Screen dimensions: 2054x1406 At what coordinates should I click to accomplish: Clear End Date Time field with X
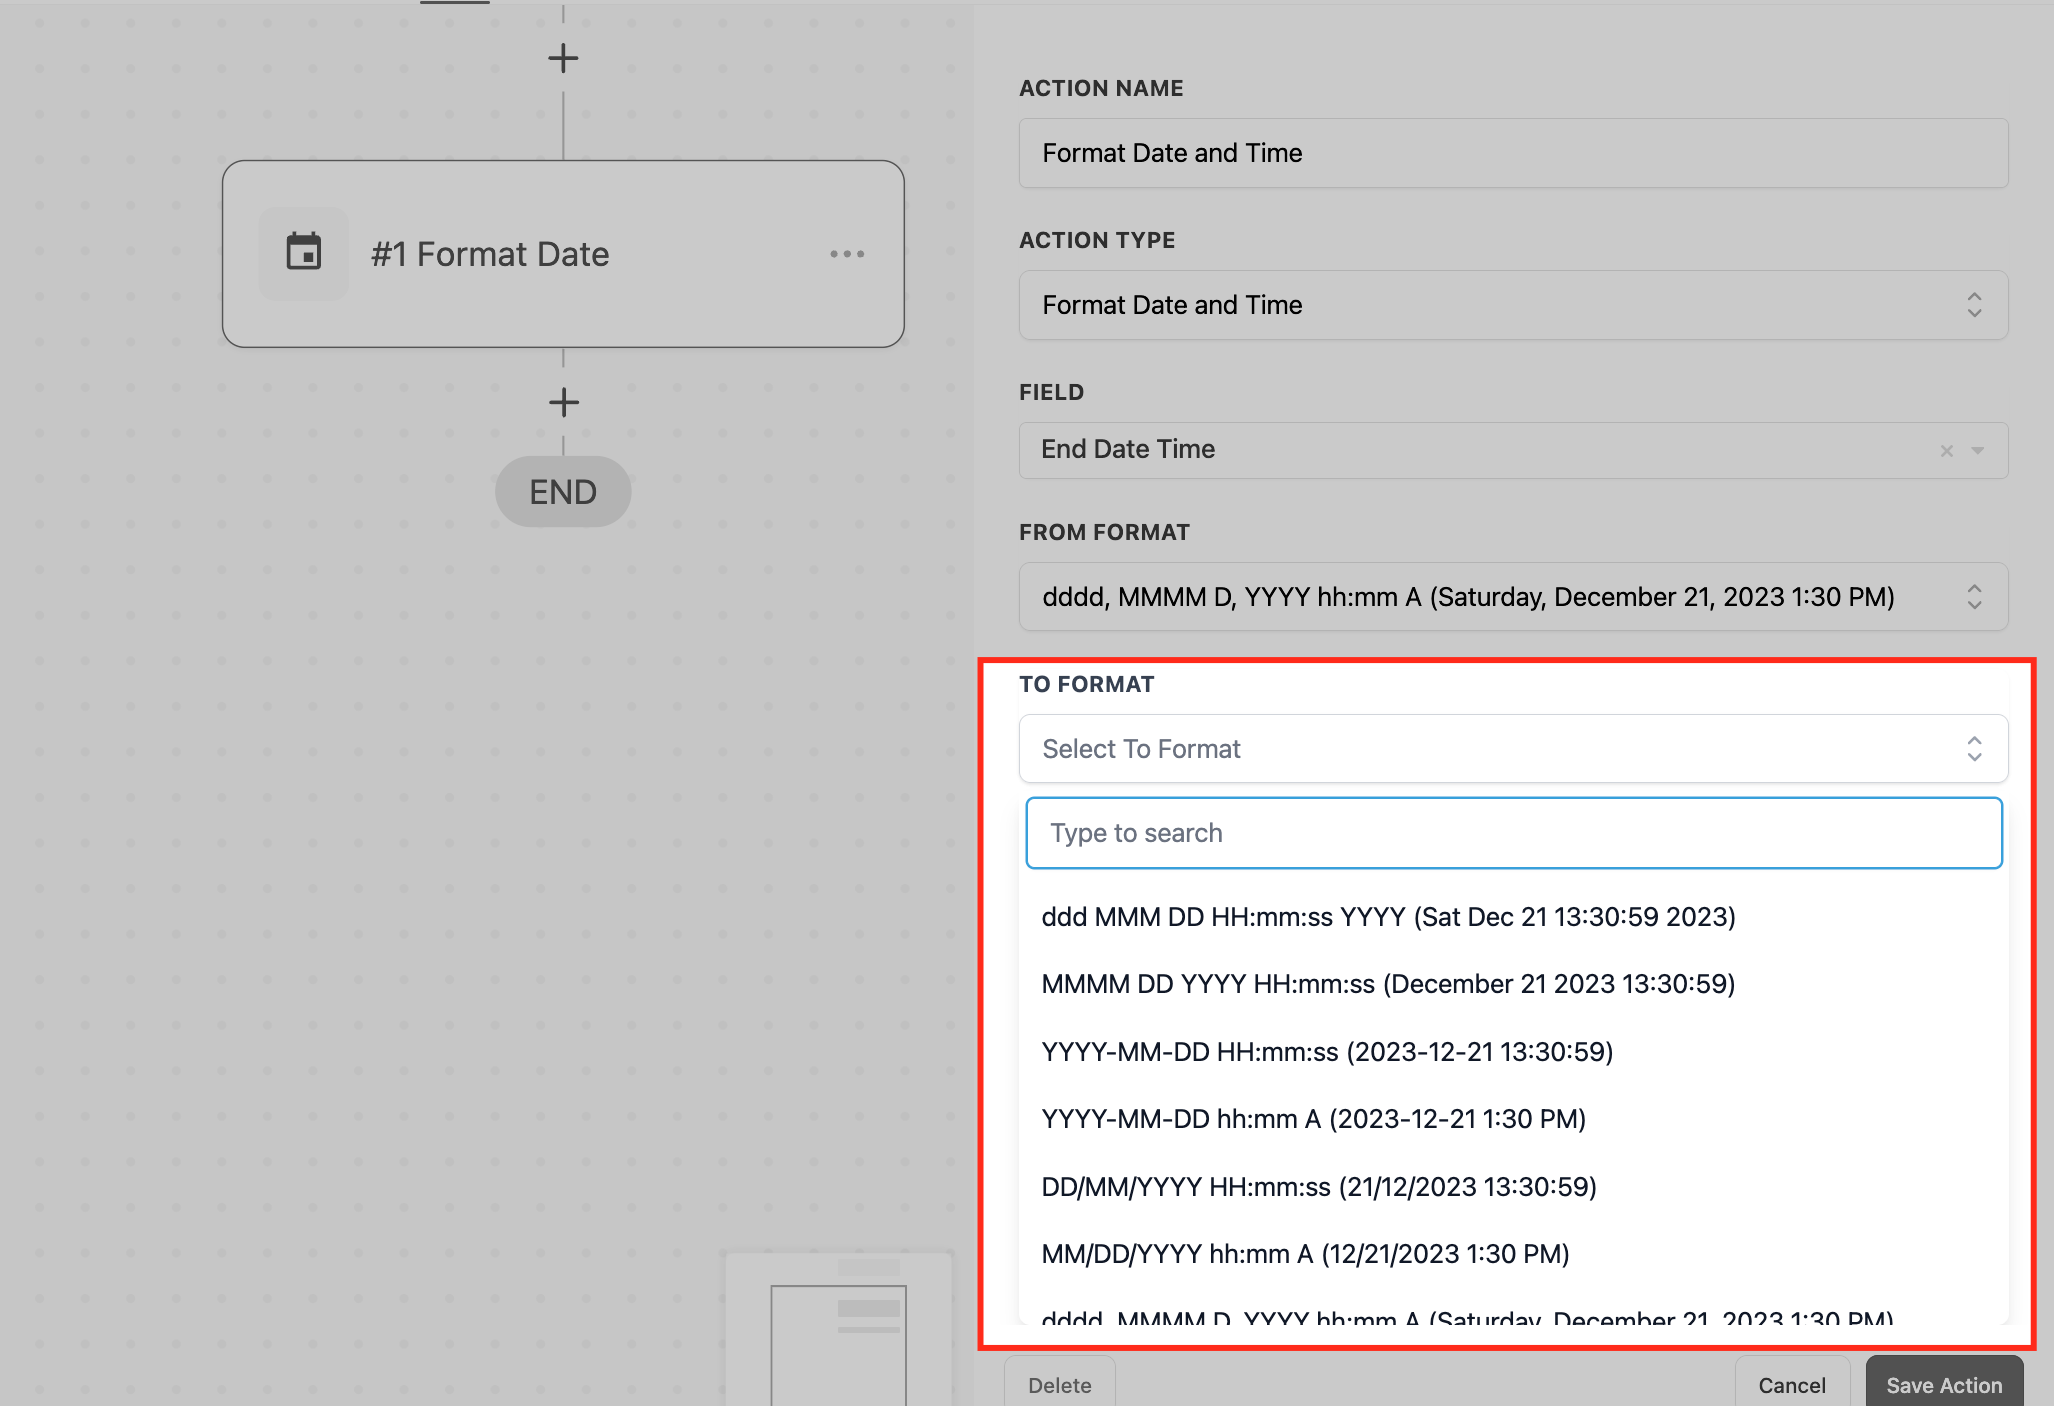[1946, 451]
